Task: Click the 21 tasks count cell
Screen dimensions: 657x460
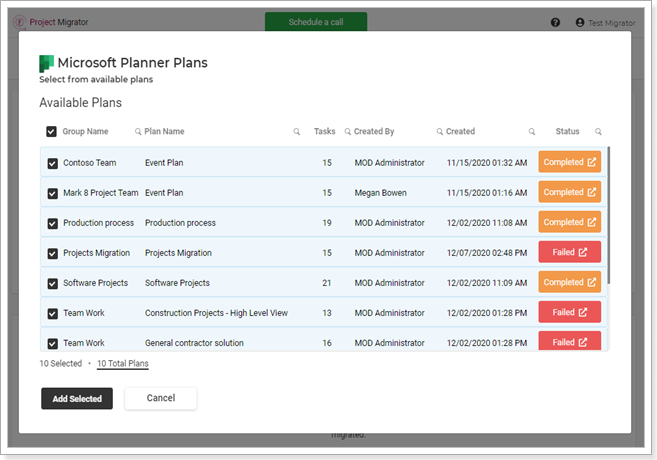Action: pyautogui.click(x=327, y=283)
